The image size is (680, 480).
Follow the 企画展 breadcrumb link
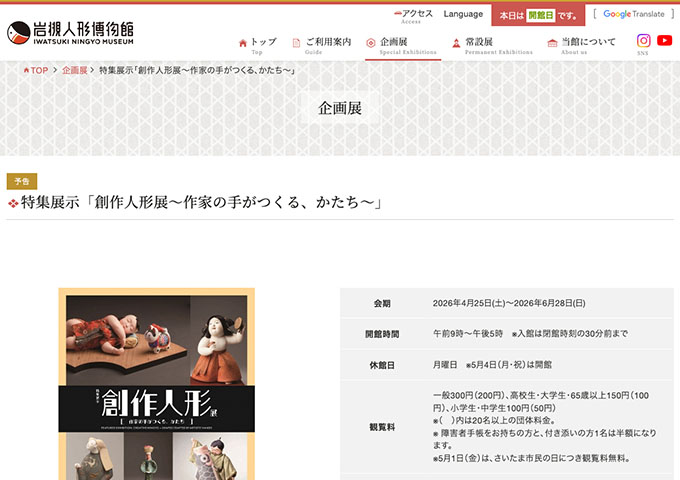pos(75,70)
